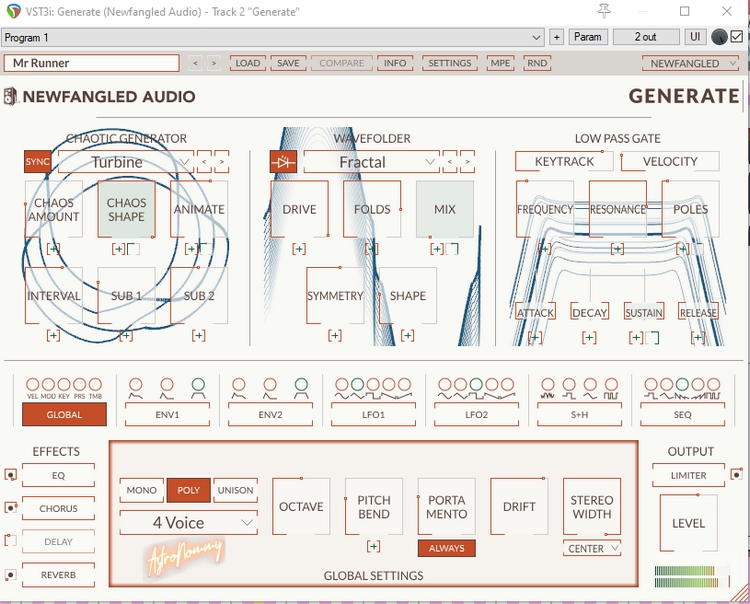The image size is (750, 604).
Task: Open the ENV2 tab
Action: tap(270, 415)
